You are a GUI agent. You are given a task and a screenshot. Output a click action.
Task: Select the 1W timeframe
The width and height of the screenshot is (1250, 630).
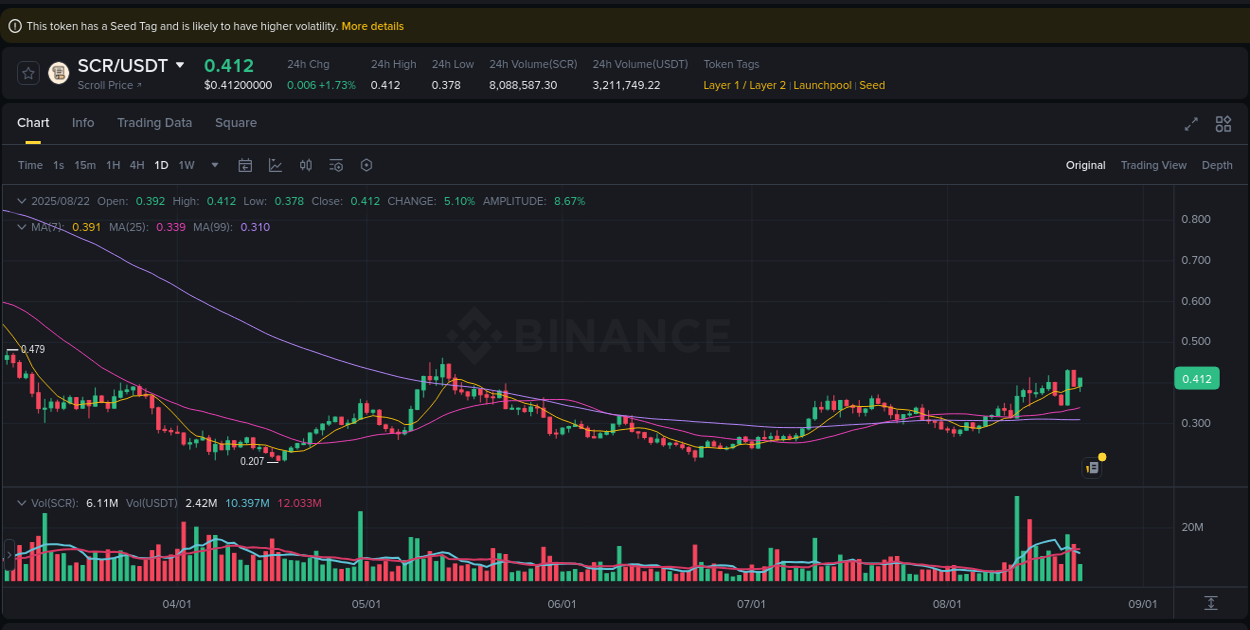click(186, 165)
